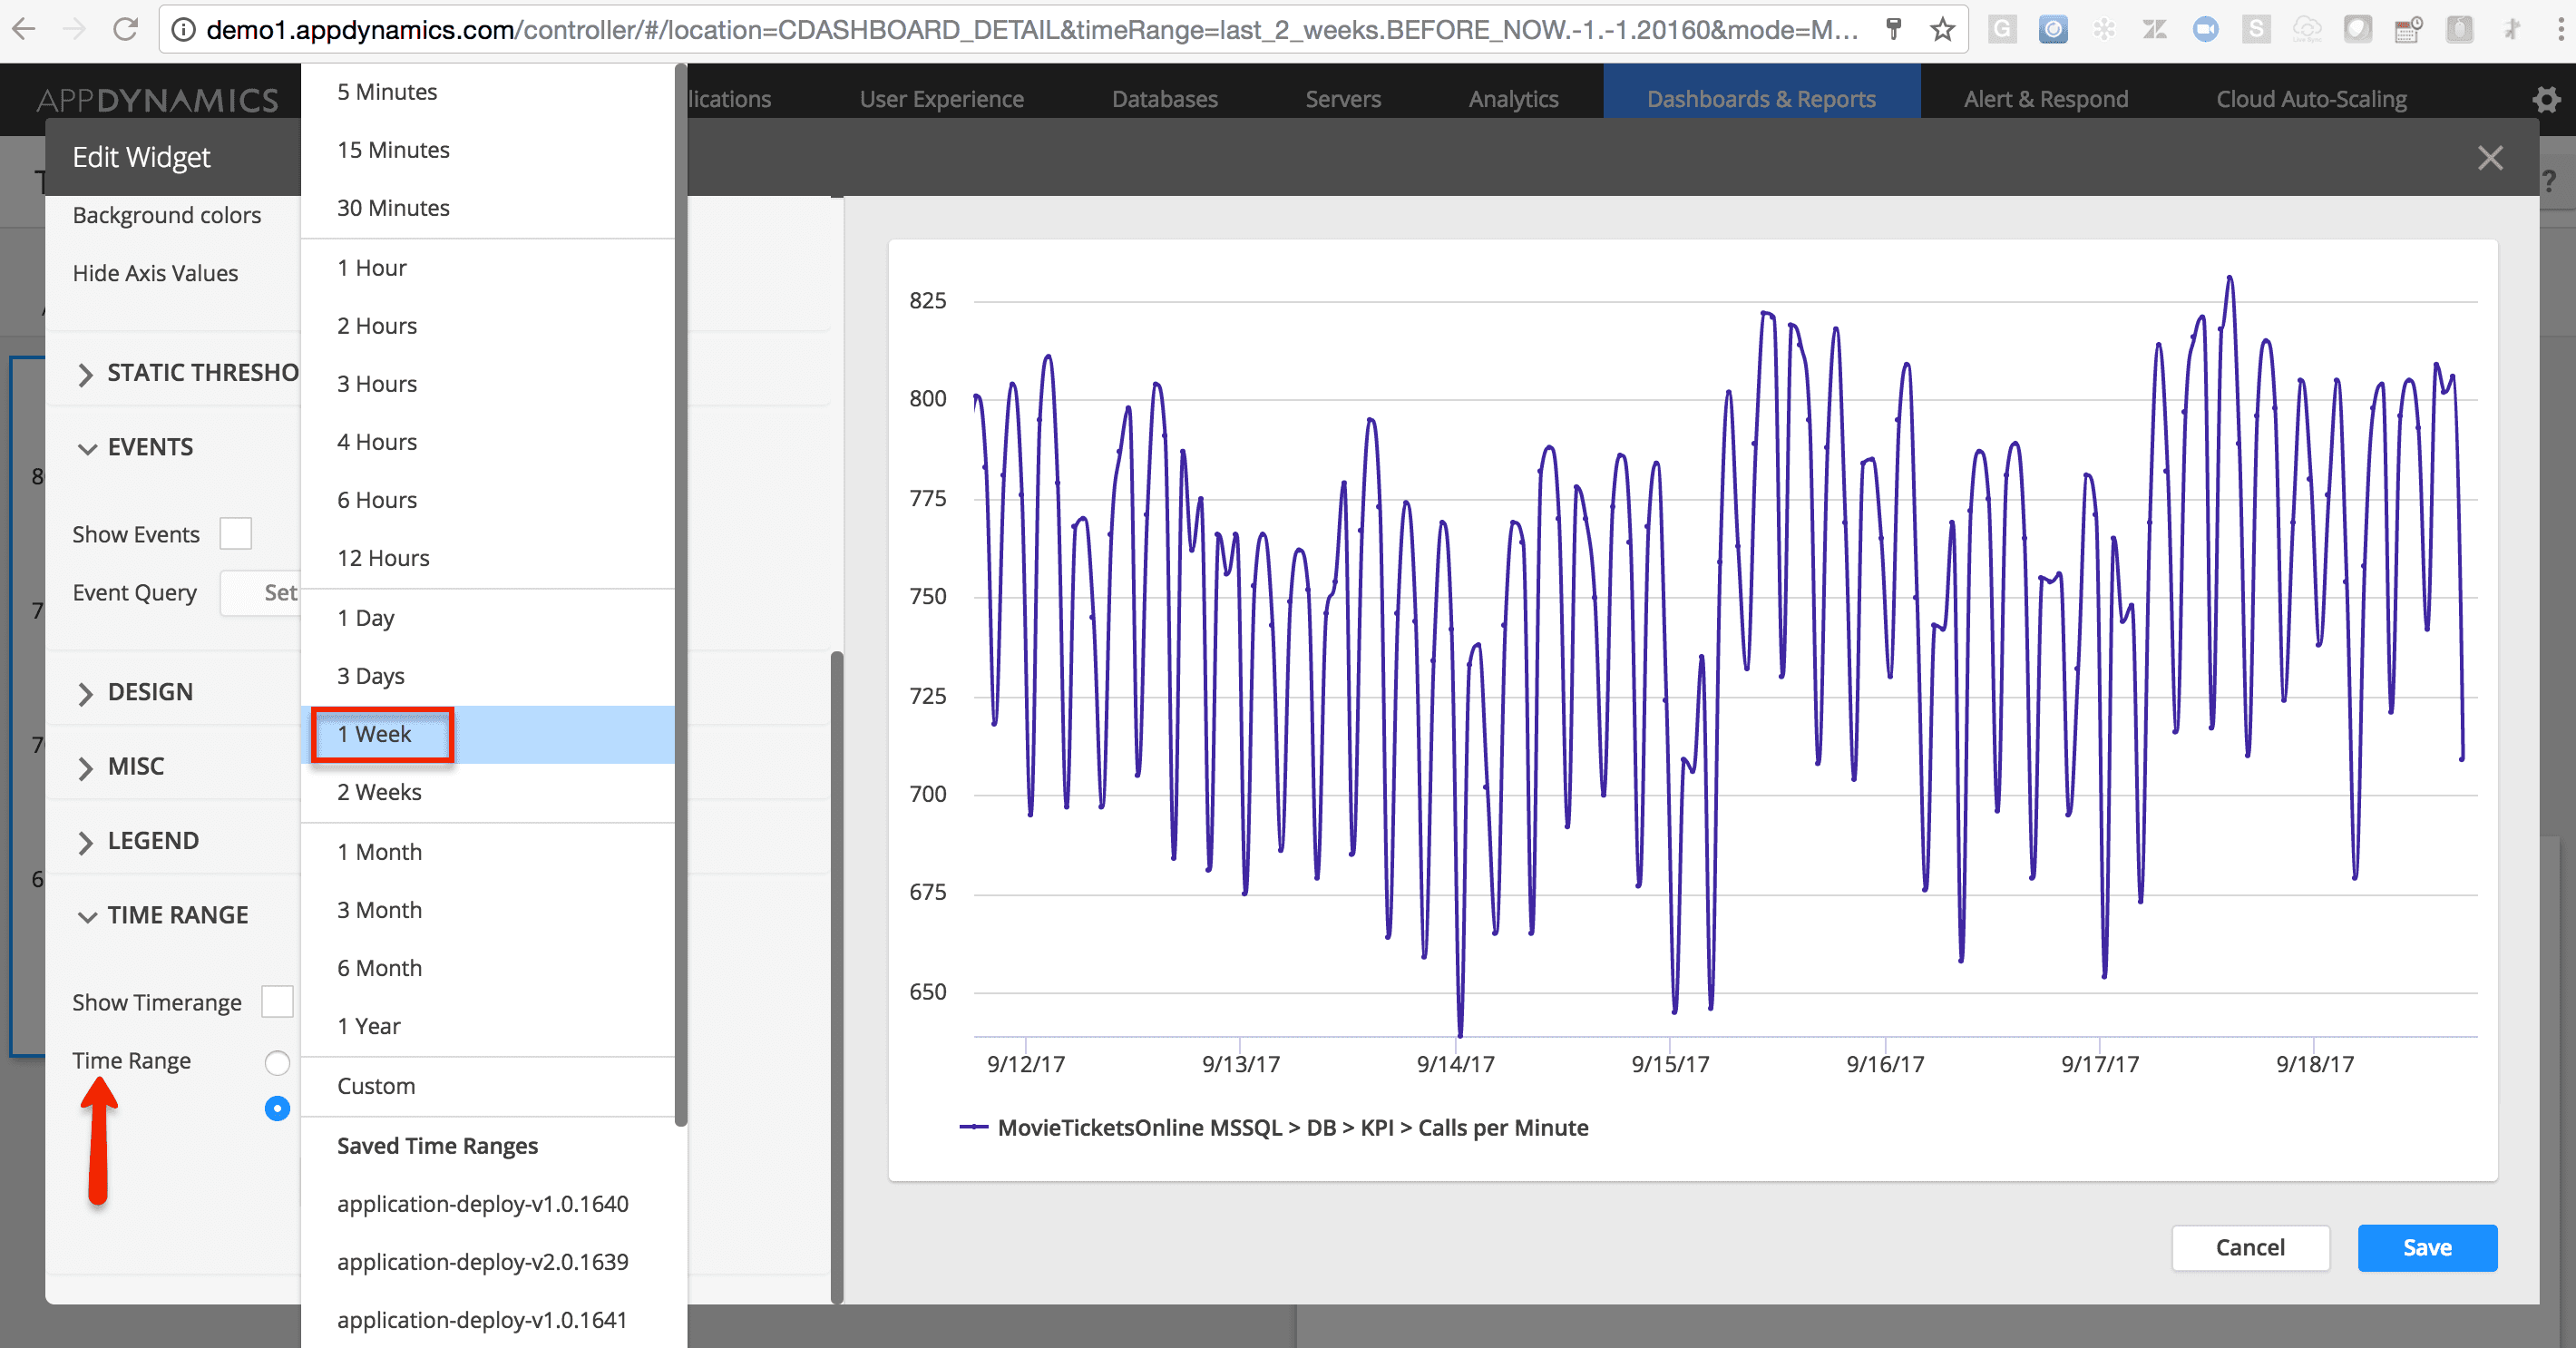
Task: Close the Edit Widget dialog with the X
Action: 2490,158
